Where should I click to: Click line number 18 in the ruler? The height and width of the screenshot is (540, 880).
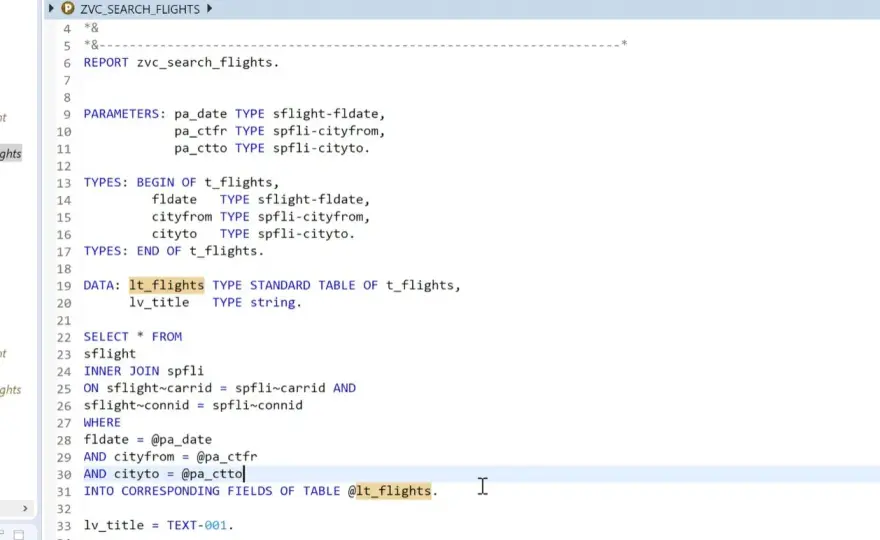click(x=64, y=269)
